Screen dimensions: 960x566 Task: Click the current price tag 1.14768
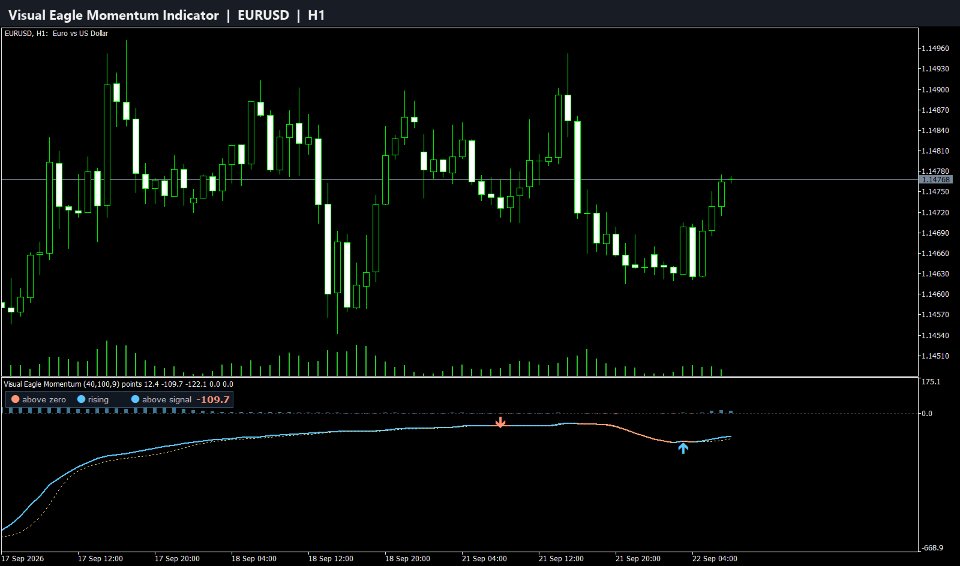point(936,179)
